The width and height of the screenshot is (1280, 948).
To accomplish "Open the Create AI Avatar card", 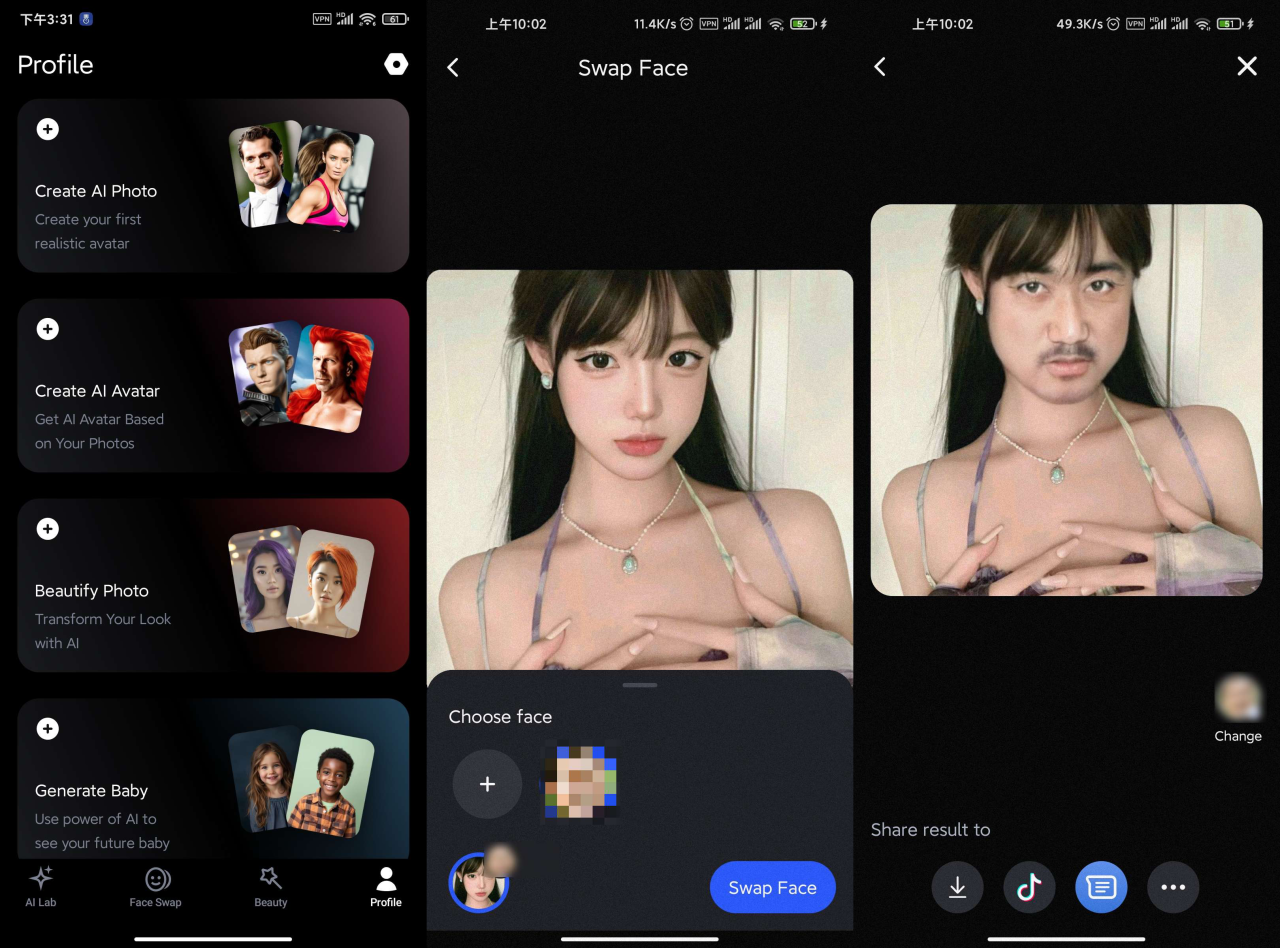I will point(213,385).
